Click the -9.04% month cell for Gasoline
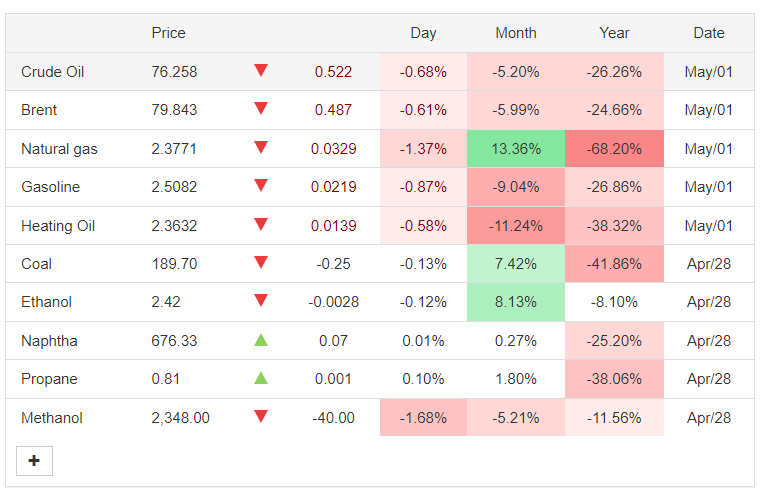The width and height of the screenshot is (764, 498). point(516,187)
